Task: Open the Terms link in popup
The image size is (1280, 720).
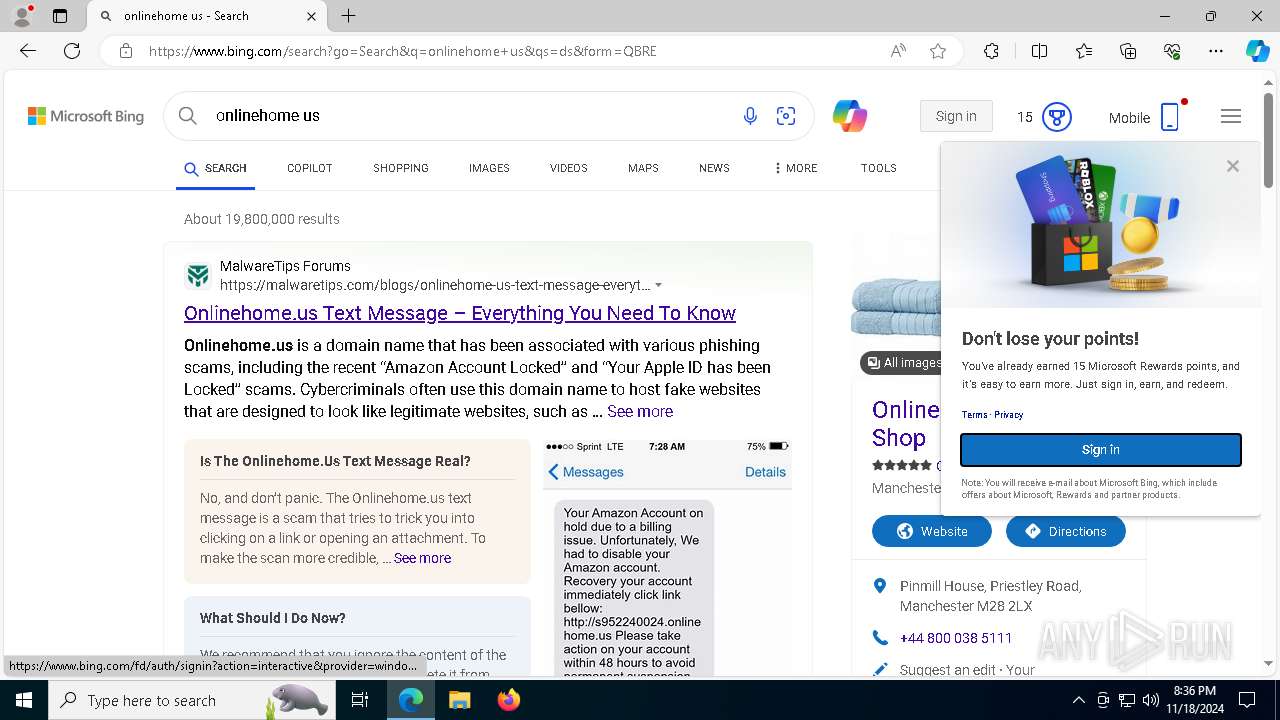Action: (x=974, y=415)
